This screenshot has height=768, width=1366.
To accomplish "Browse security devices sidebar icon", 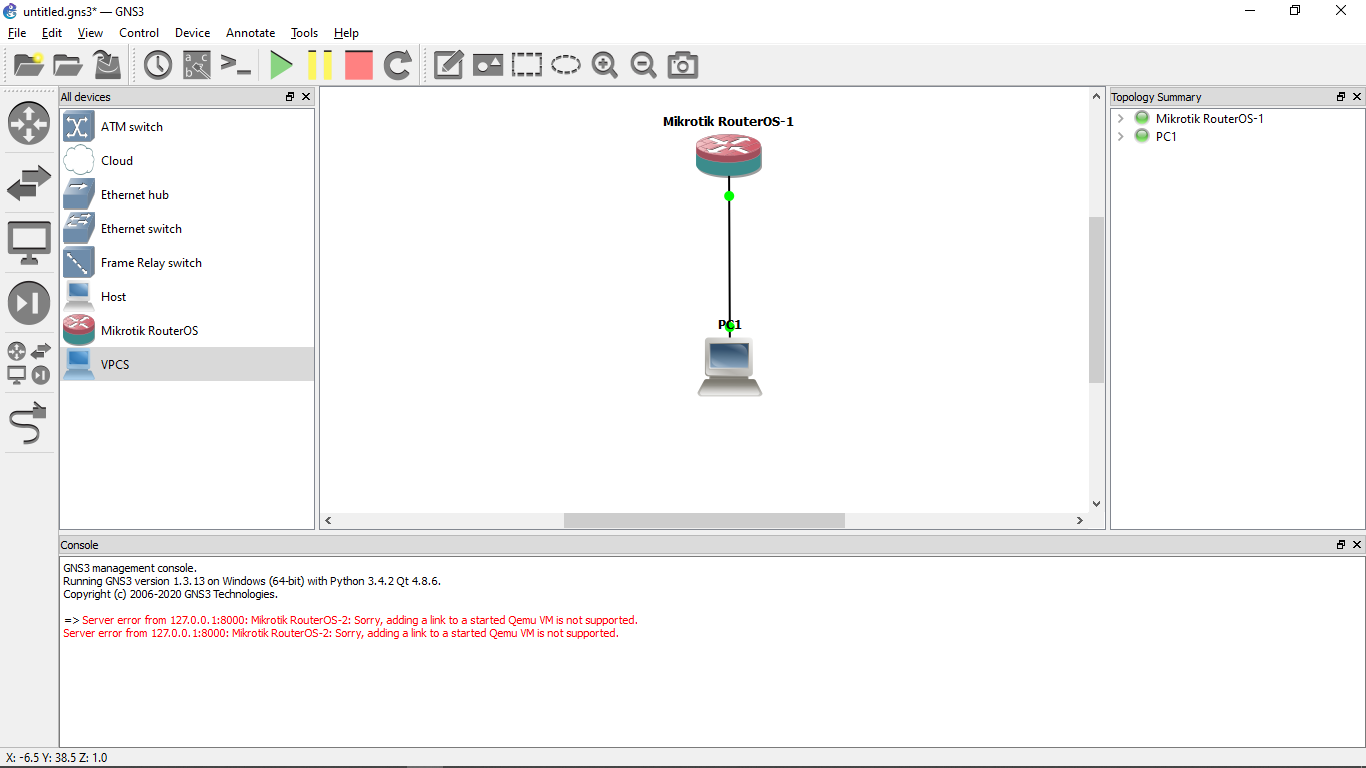I will 29,303.
